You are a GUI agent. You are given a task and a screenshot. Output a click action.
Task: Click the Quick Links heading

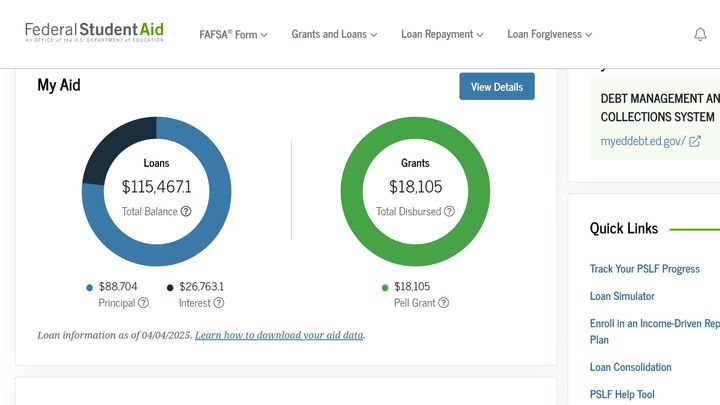pos(624,228)
